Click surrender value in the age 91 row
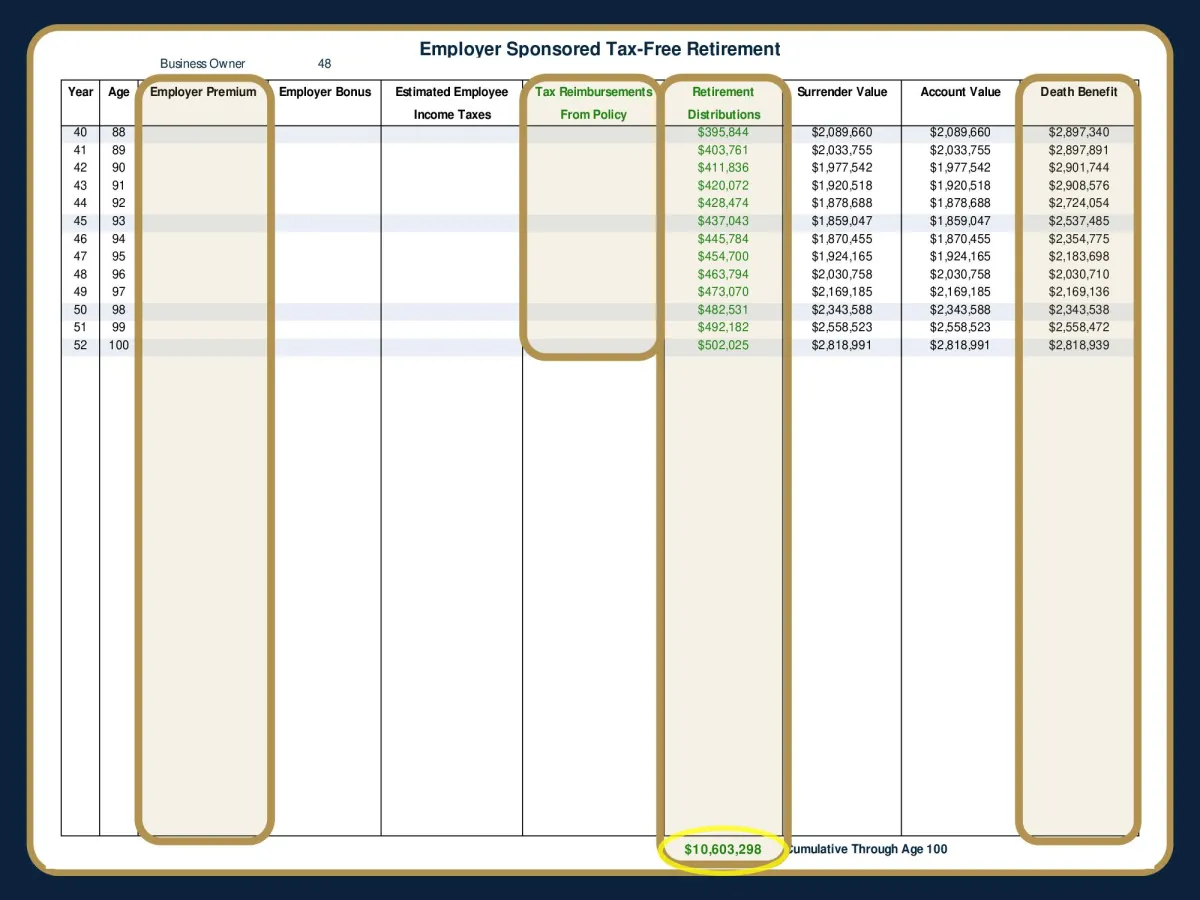This screenshot has height=900, width=1200. [842, 186]
